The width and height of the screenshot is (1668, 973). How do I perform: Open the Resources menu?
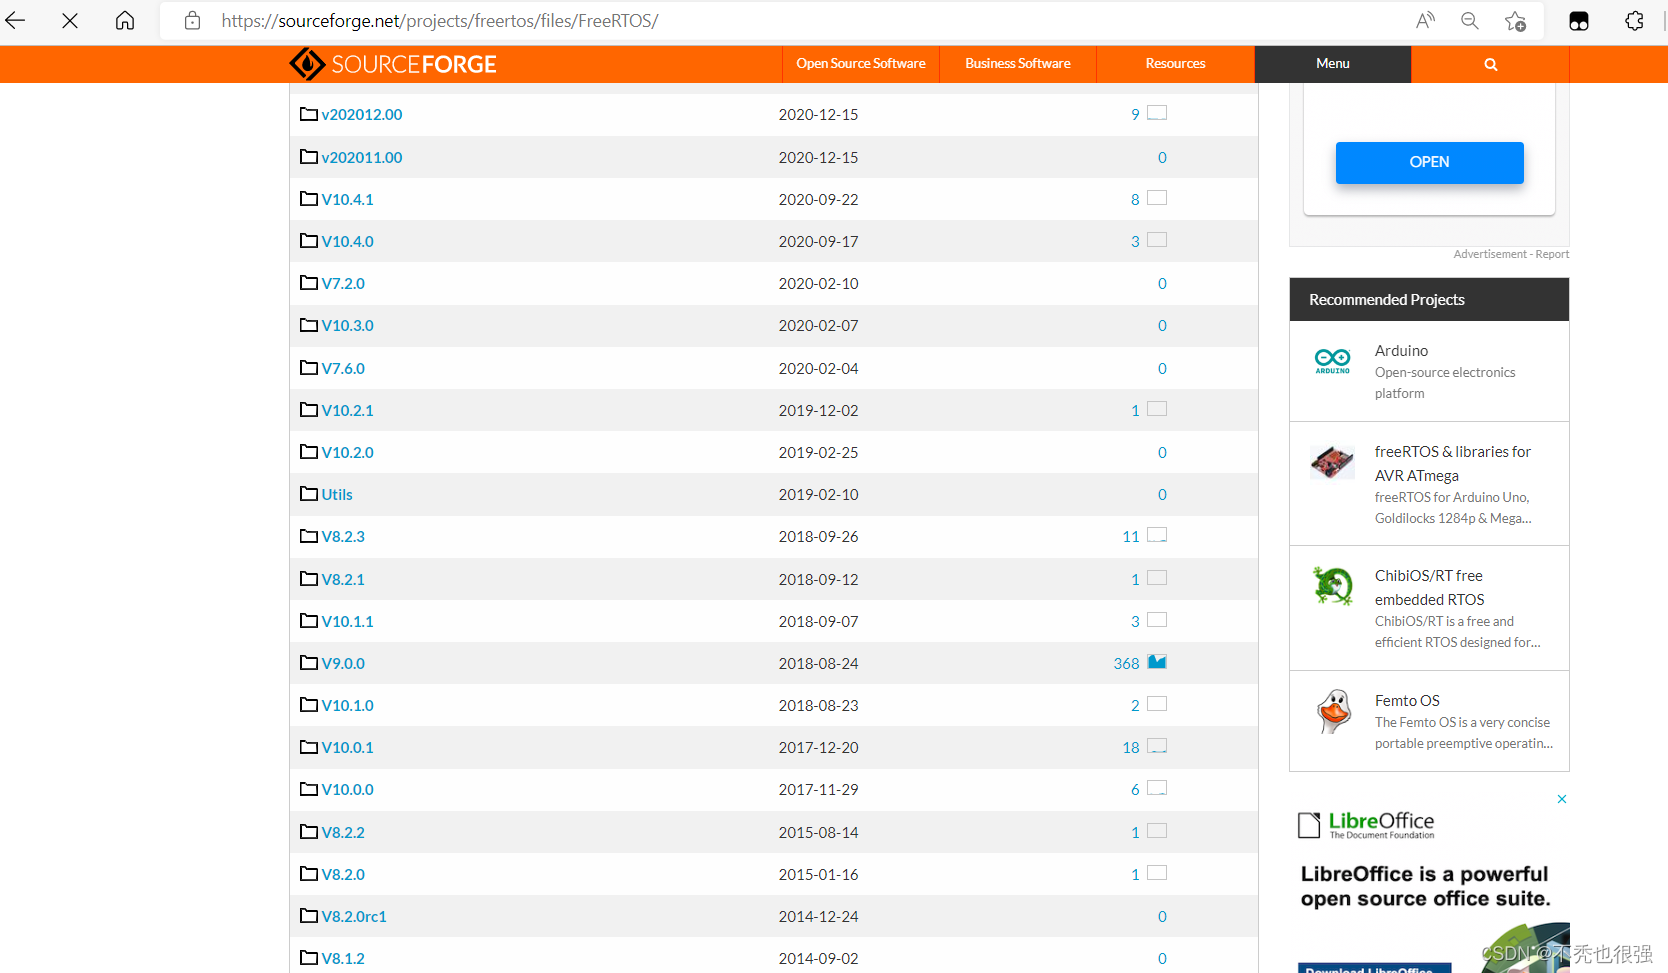pos(1175,63)
